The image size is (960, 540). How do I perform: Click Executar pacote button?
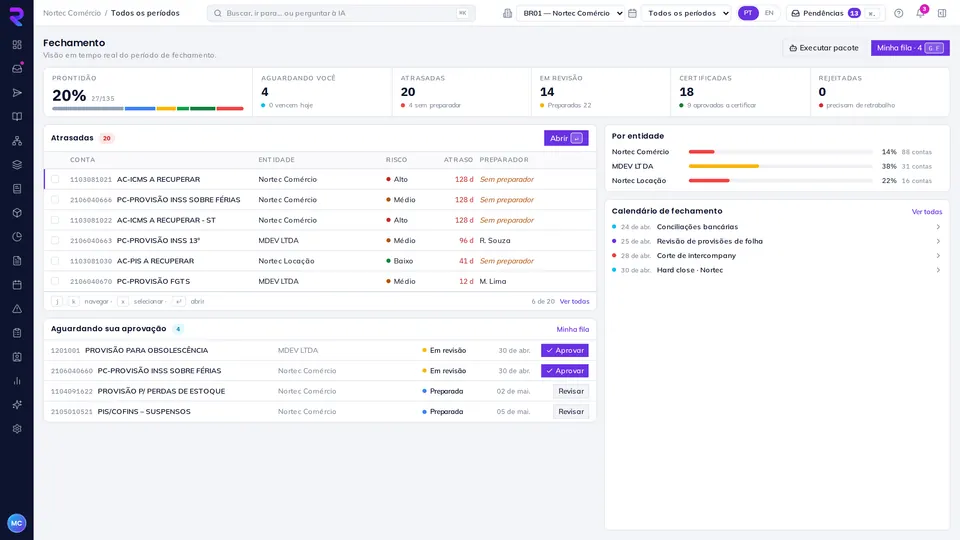(823, 48)
